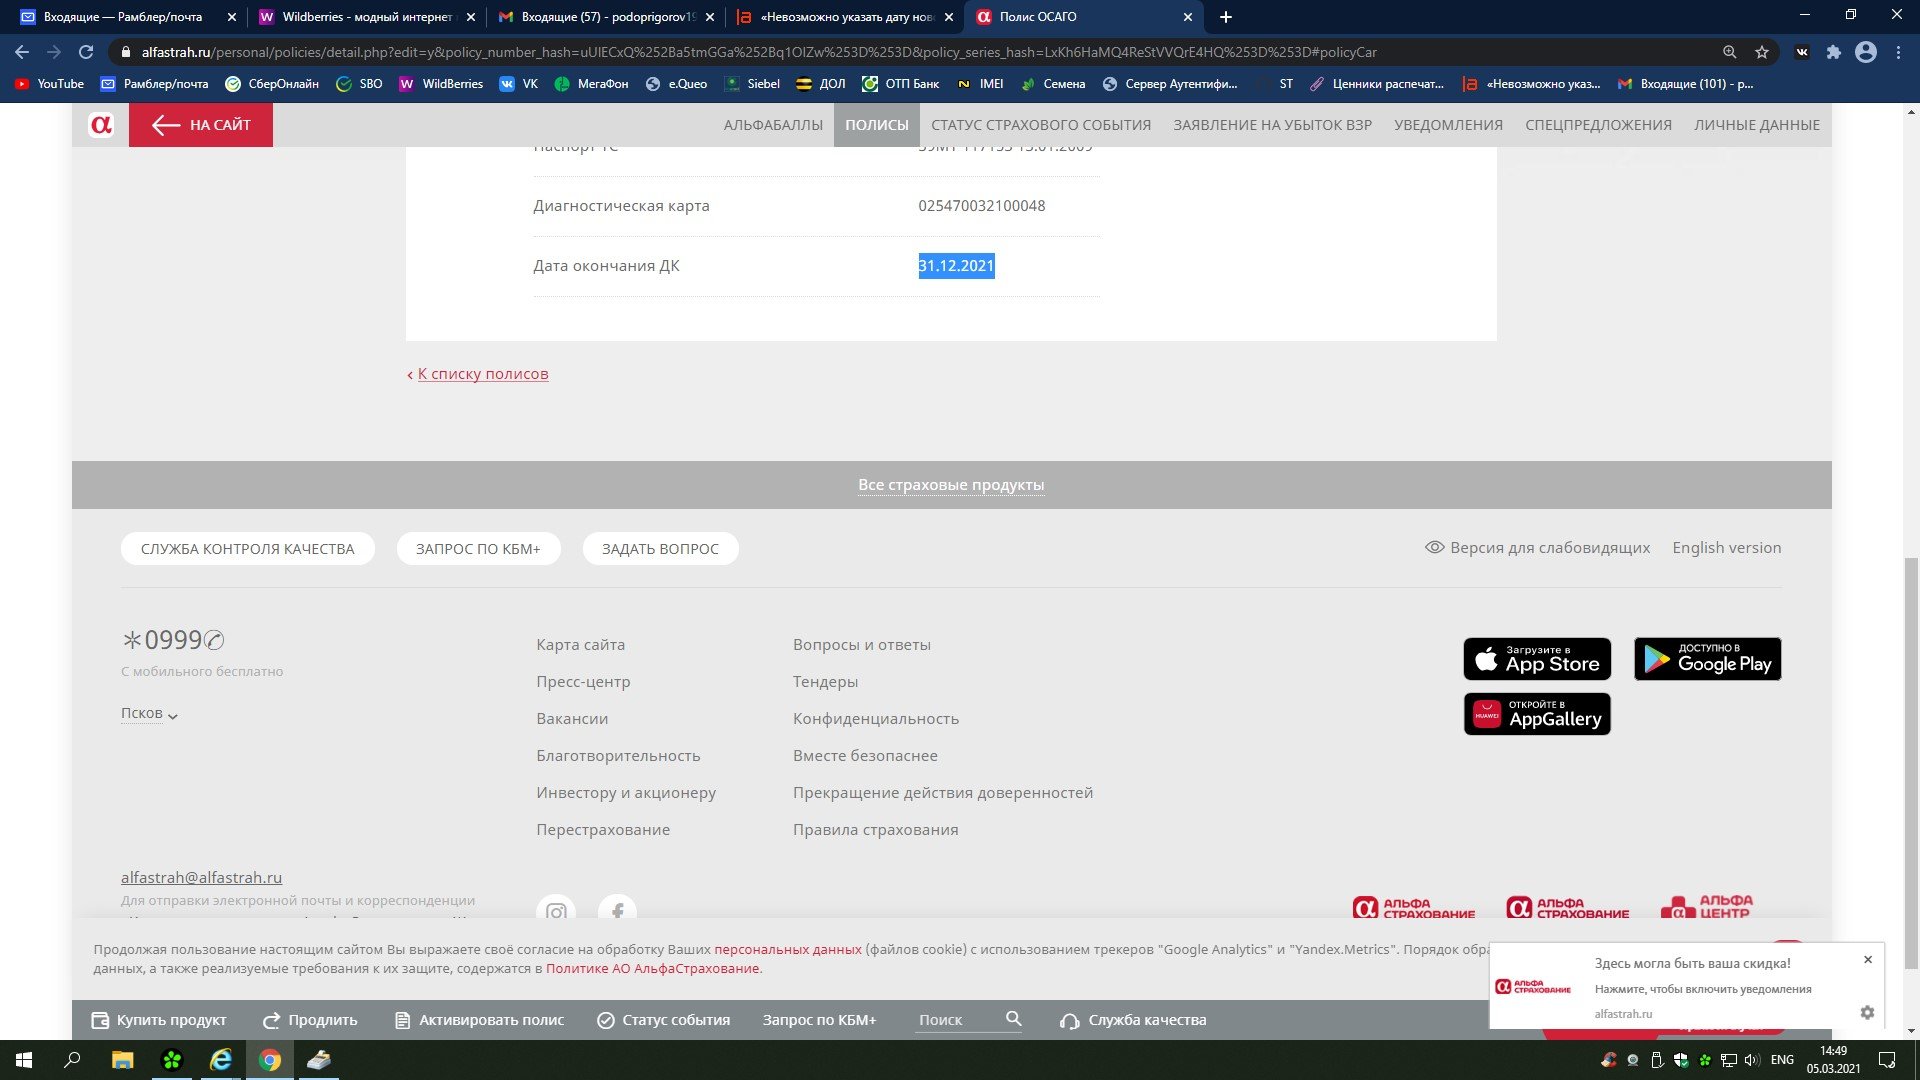The width and height of the screenshot is (1920, 1080).
Task: Open Вакансии footer link
Action: click(572, 719)
